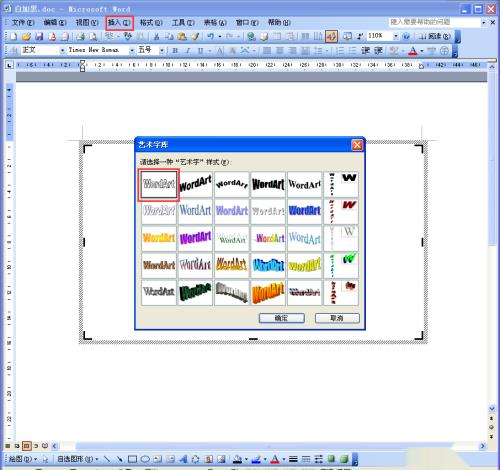Viewport: 500px width, 470px height.
Task: Click the Format Painter brush icon
Action: pyautogui.click(x=195, y=36)
